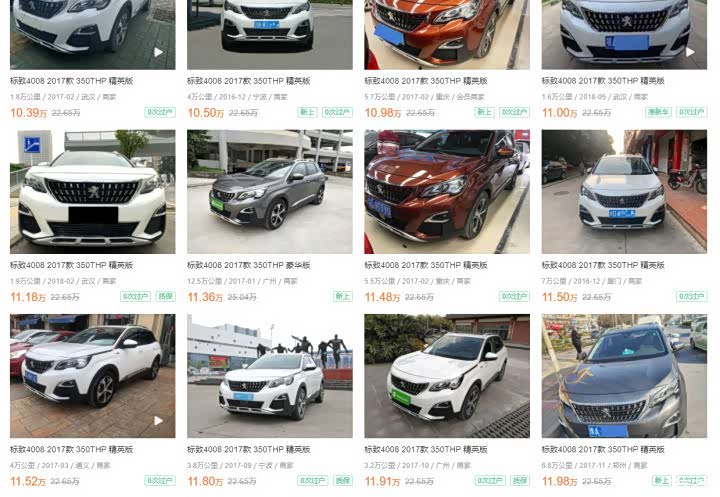Click the 0次过户 tag on the 11.50万 listing

(691, 296)
